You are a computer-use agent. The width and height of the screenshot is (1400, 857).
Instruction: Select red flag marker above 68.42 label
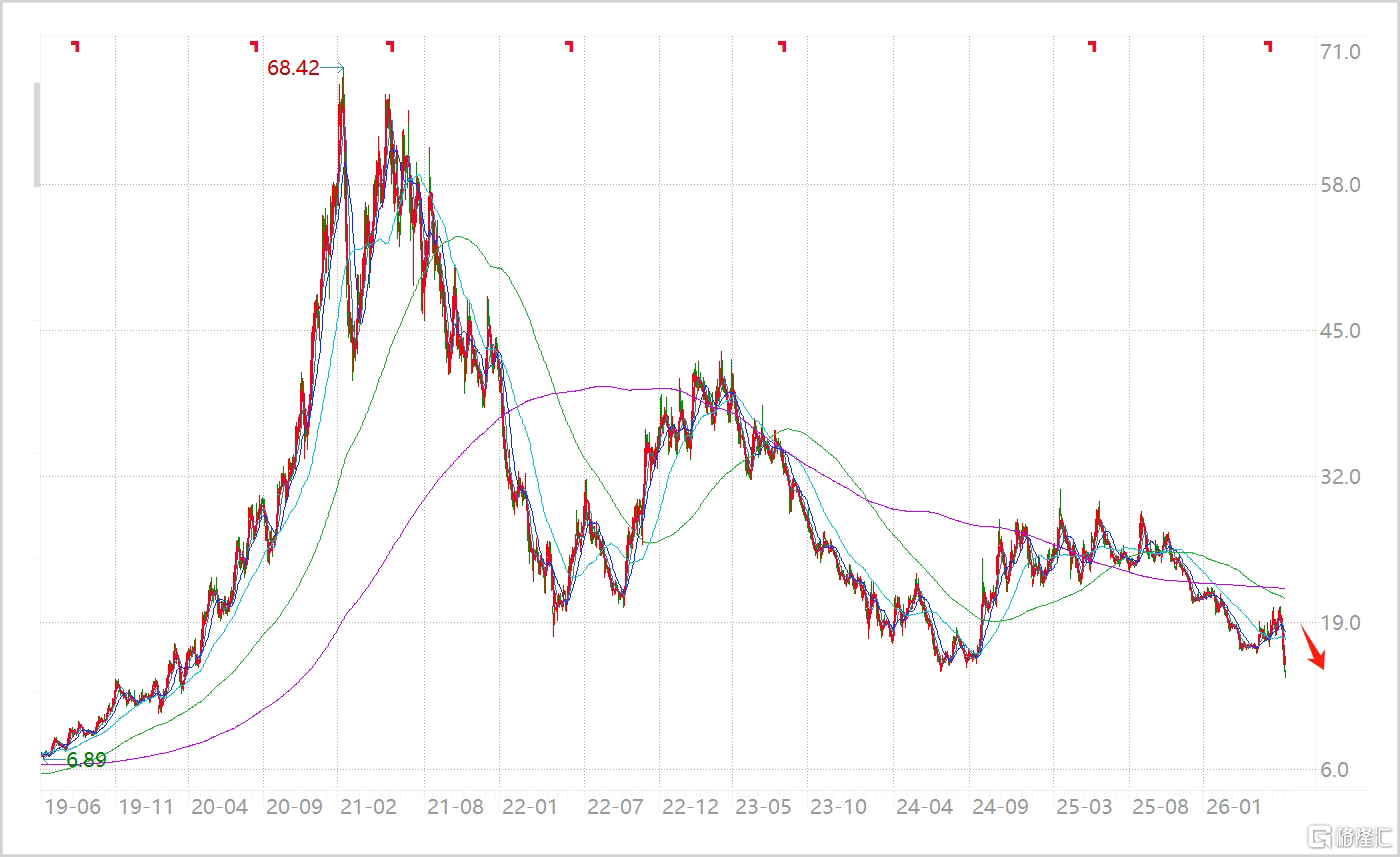pos(255,46)
